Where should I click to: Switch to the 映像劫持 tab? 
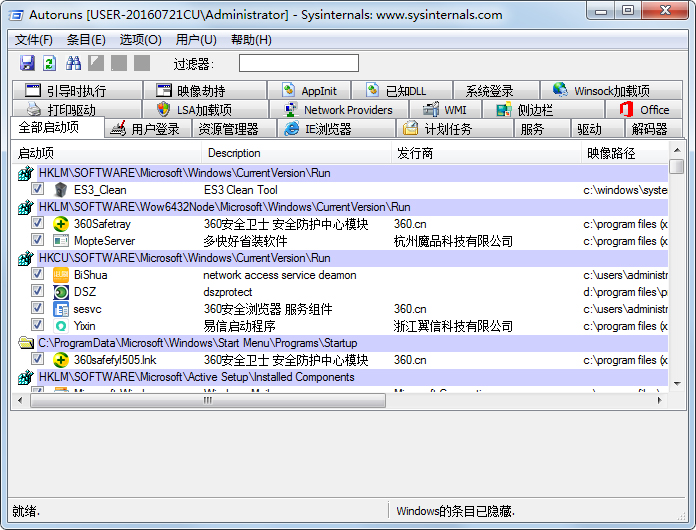205,91
